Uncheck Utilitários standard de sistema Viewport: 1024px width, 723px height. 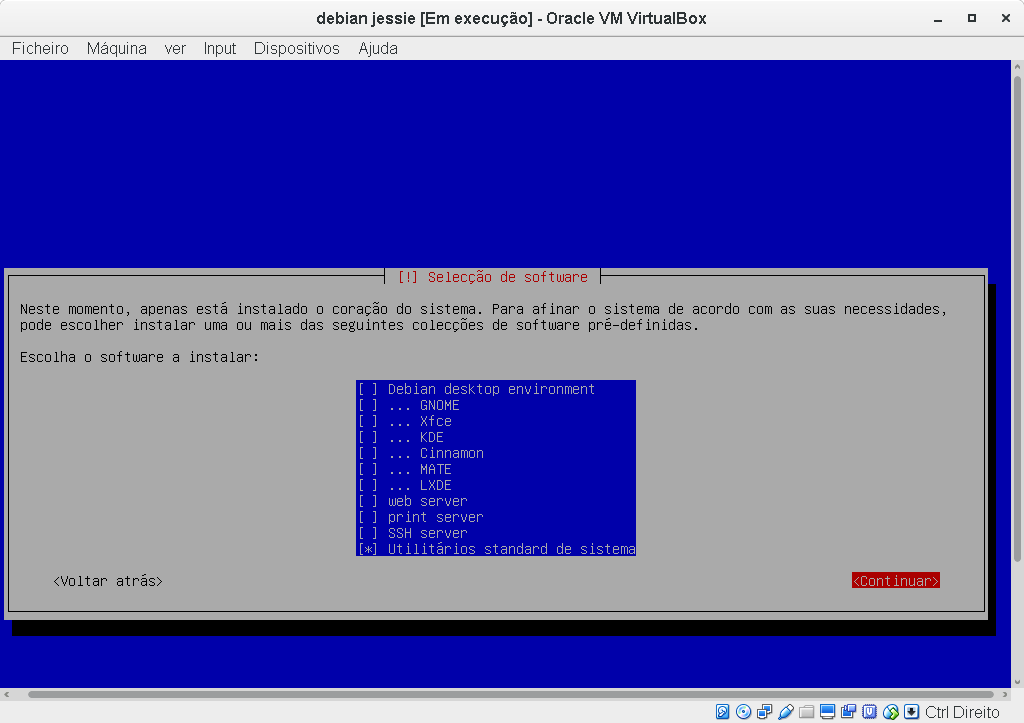[368, 549]
